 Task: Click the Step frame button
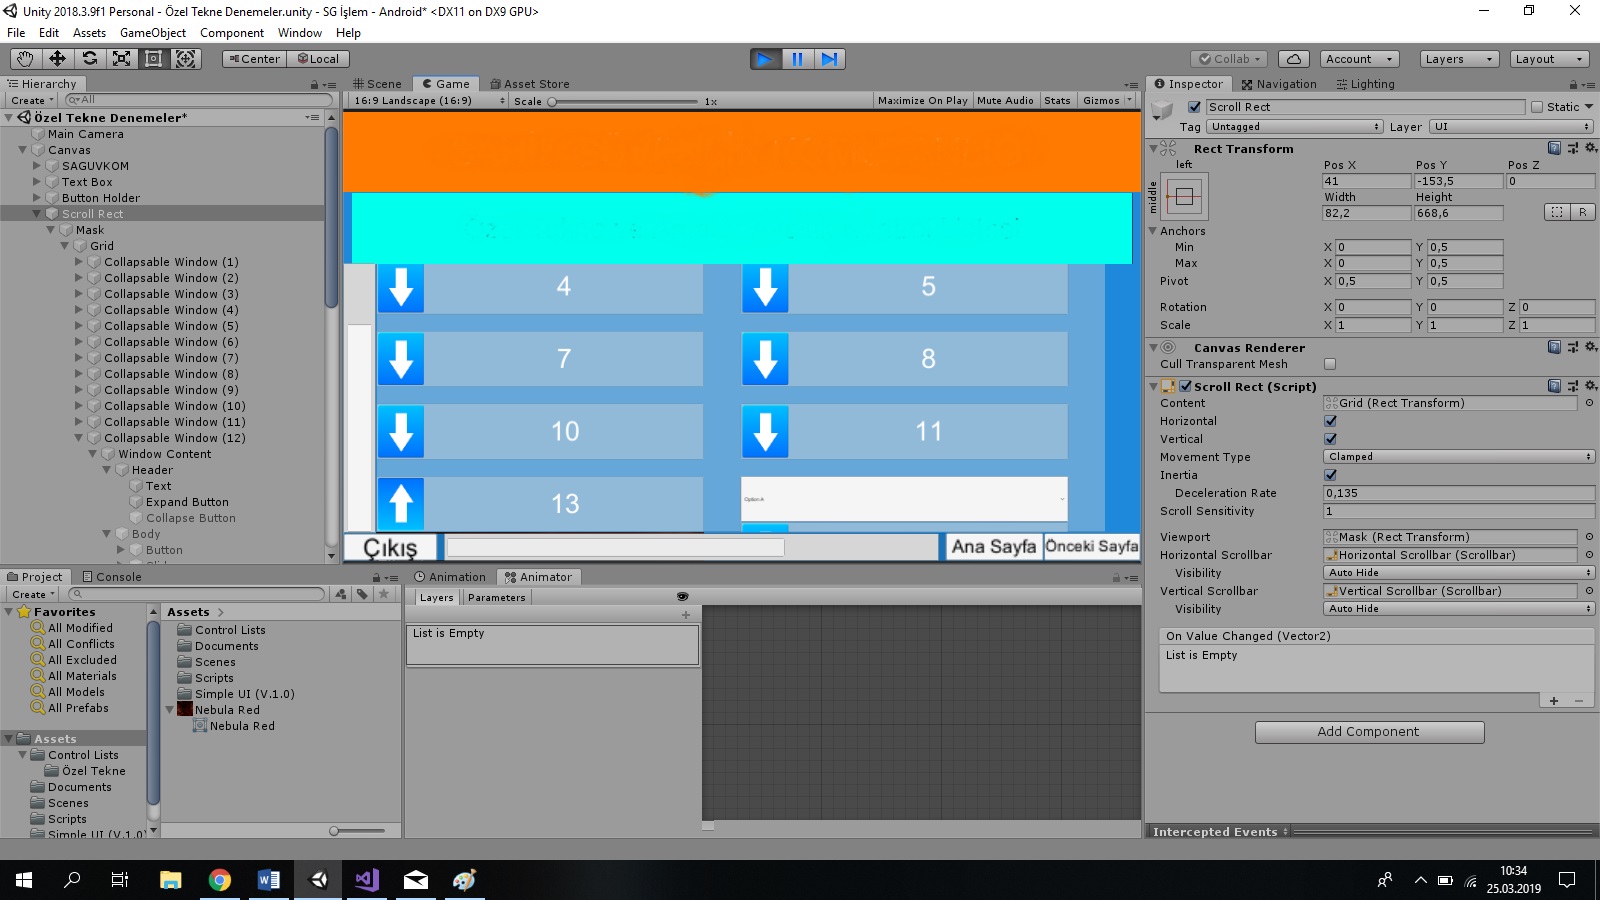coord(830,59)
